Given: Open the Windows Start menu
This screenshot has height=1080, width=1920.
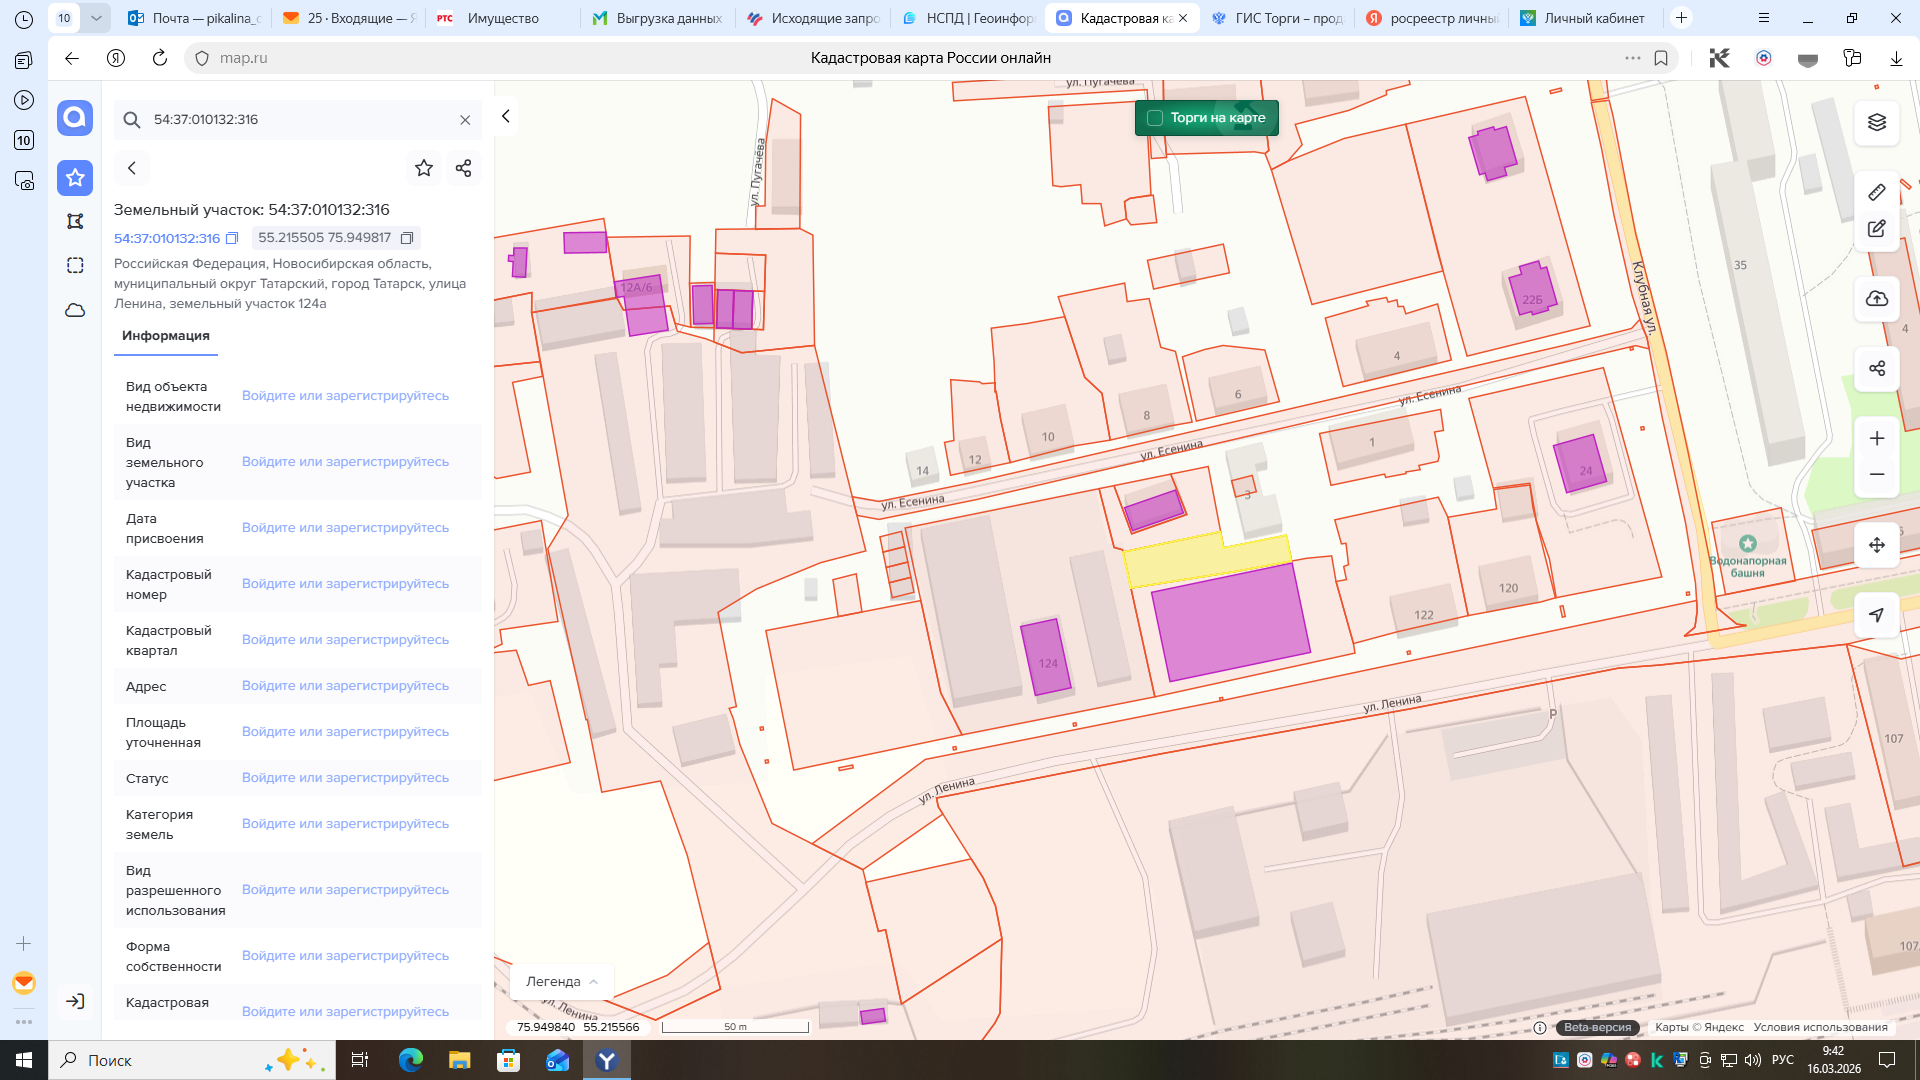Looking at the screenshot, I should (24, 1060).
